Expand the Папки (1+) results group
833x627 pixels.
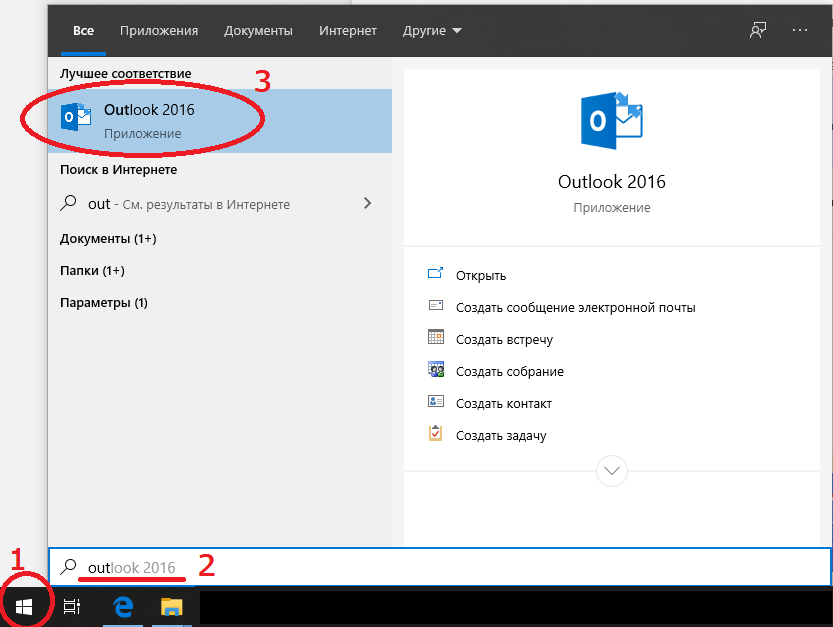coord(92,270)
